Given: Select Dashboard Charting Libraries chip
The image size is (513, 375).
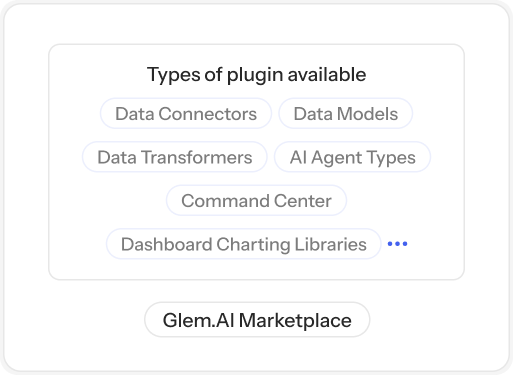Looking at the screenshot, I should [244, 244].
